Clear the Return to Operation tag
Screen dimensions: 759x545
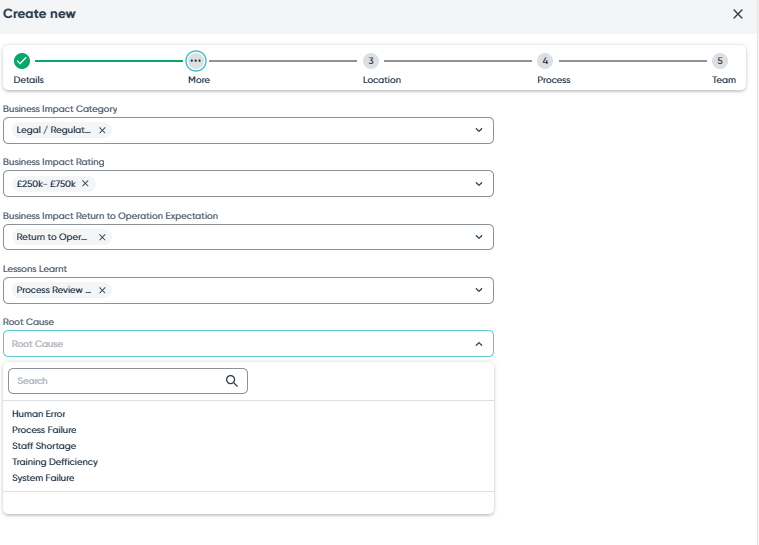pyautogui.click(x=102, y=237)
